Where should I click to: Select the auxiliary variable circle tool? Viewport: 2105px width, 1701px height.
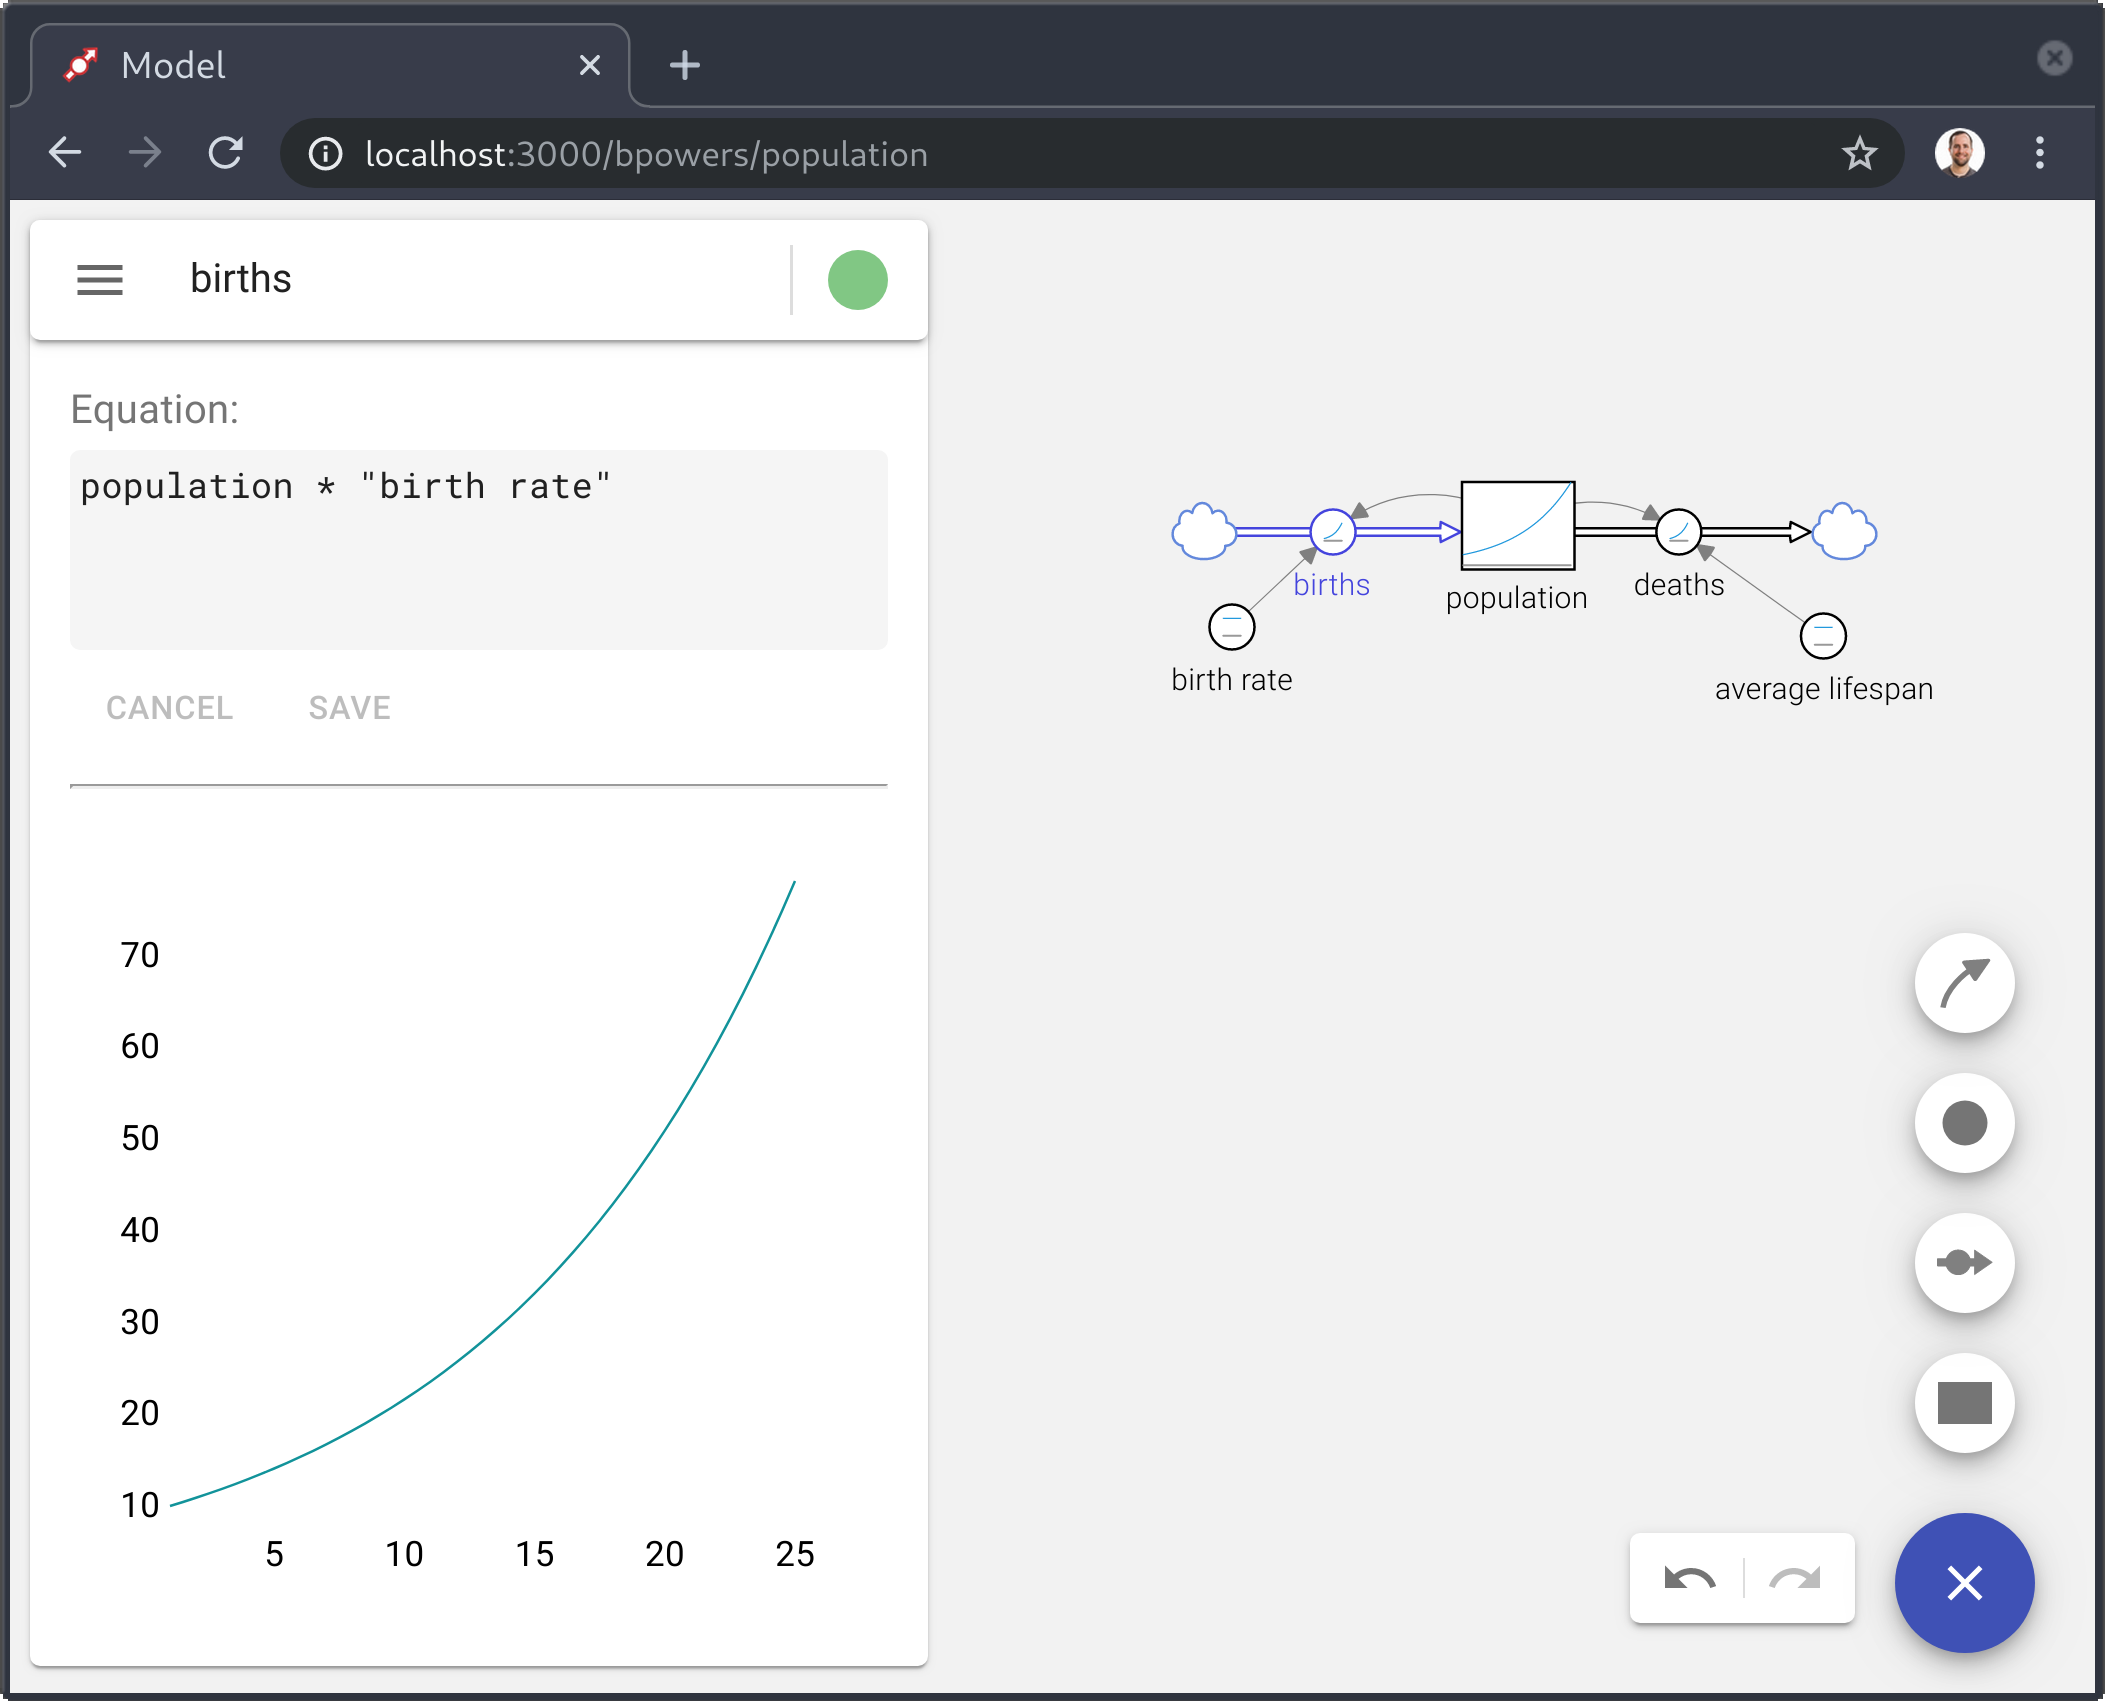[1964, 1123]
